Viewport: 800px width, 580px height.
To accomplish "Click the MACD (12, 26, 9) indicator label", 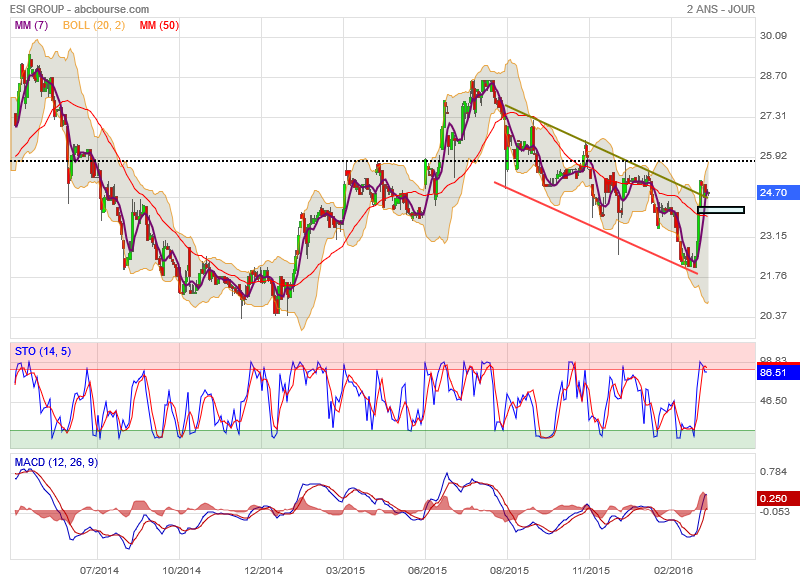I will [56, 462].
